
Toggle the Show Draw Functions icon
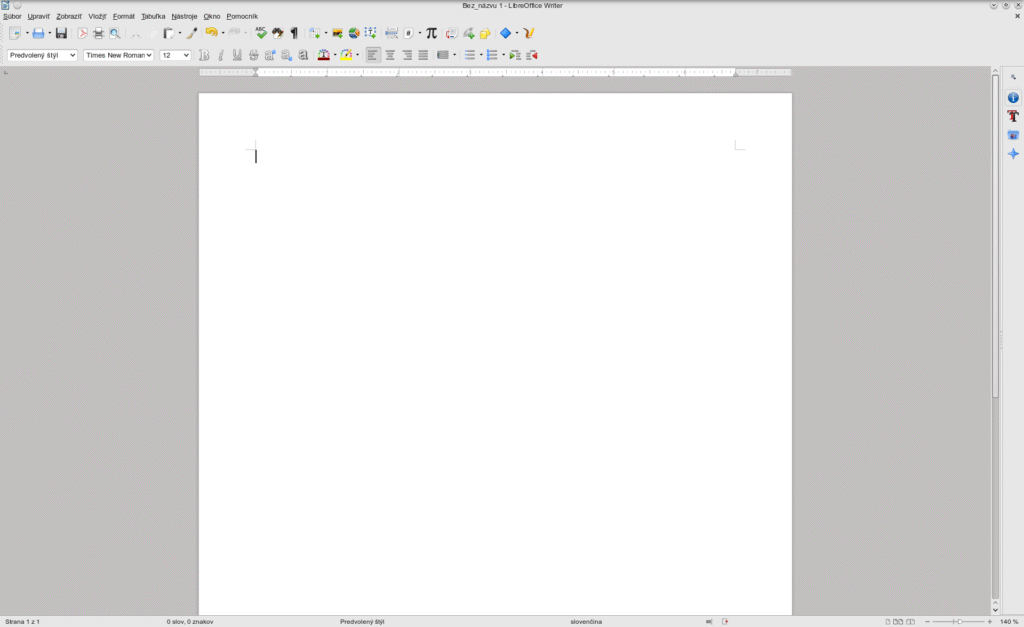[x=529, y=33]
